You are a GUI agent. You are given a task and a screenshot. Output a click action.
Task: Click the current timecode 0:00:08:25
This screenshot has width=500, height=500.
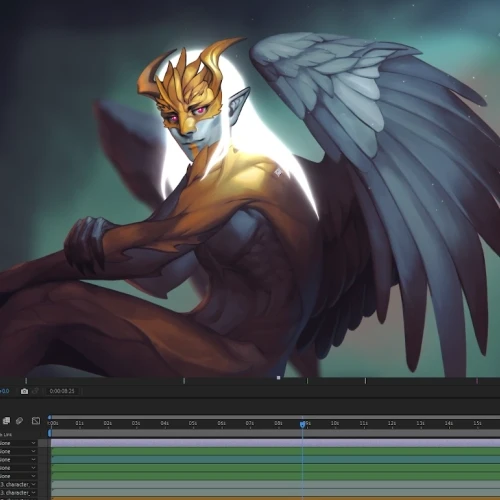tap(62, 391)
